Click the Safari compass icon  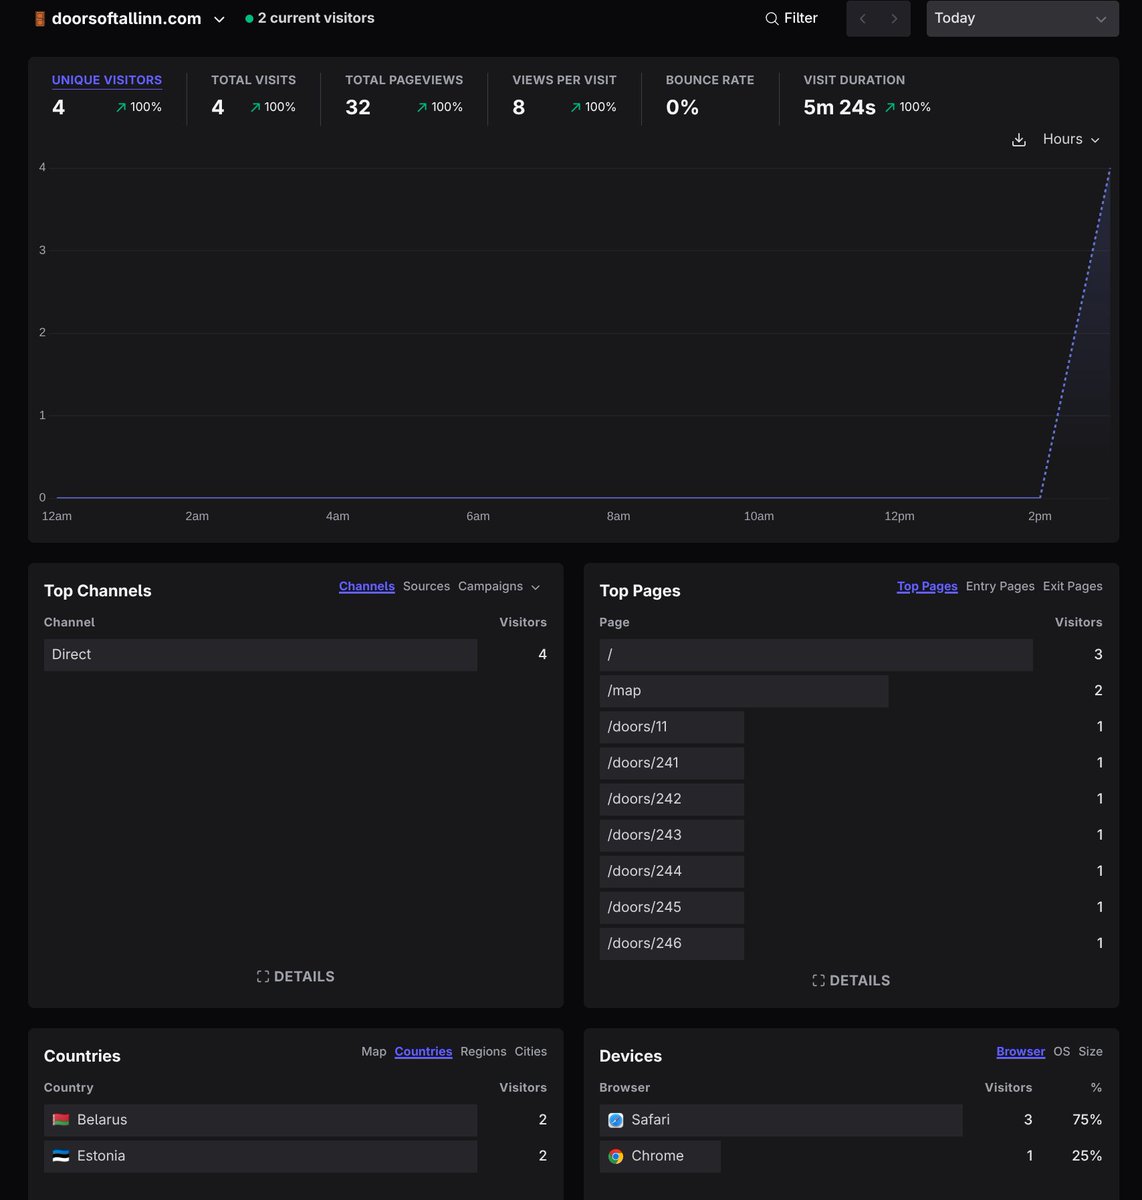[616, 1120]
